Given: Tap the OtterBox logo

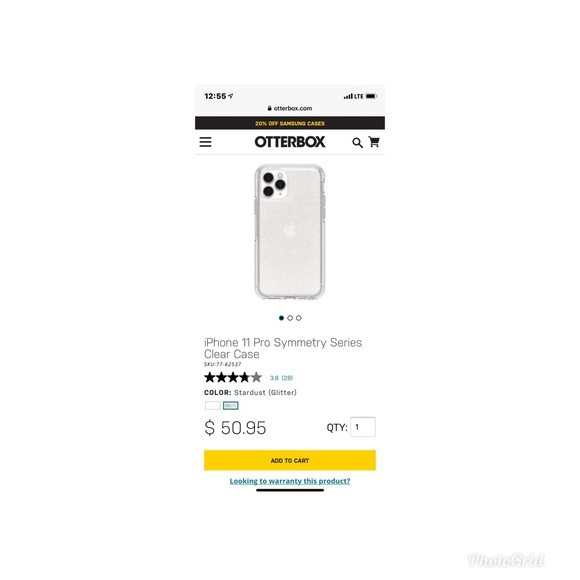Looking at the screenshot, I should point(290,142).
